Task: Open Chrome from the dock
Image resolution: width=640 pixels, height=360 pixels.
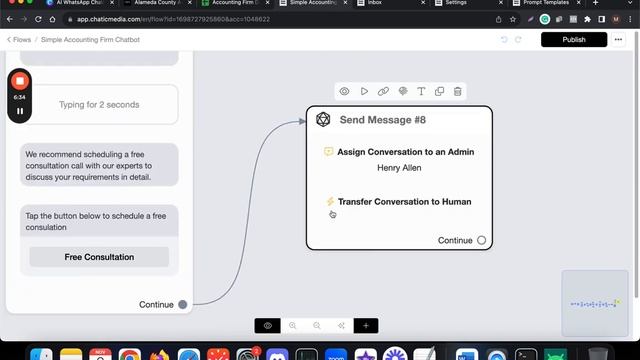Action: click(x=129, y=355)
